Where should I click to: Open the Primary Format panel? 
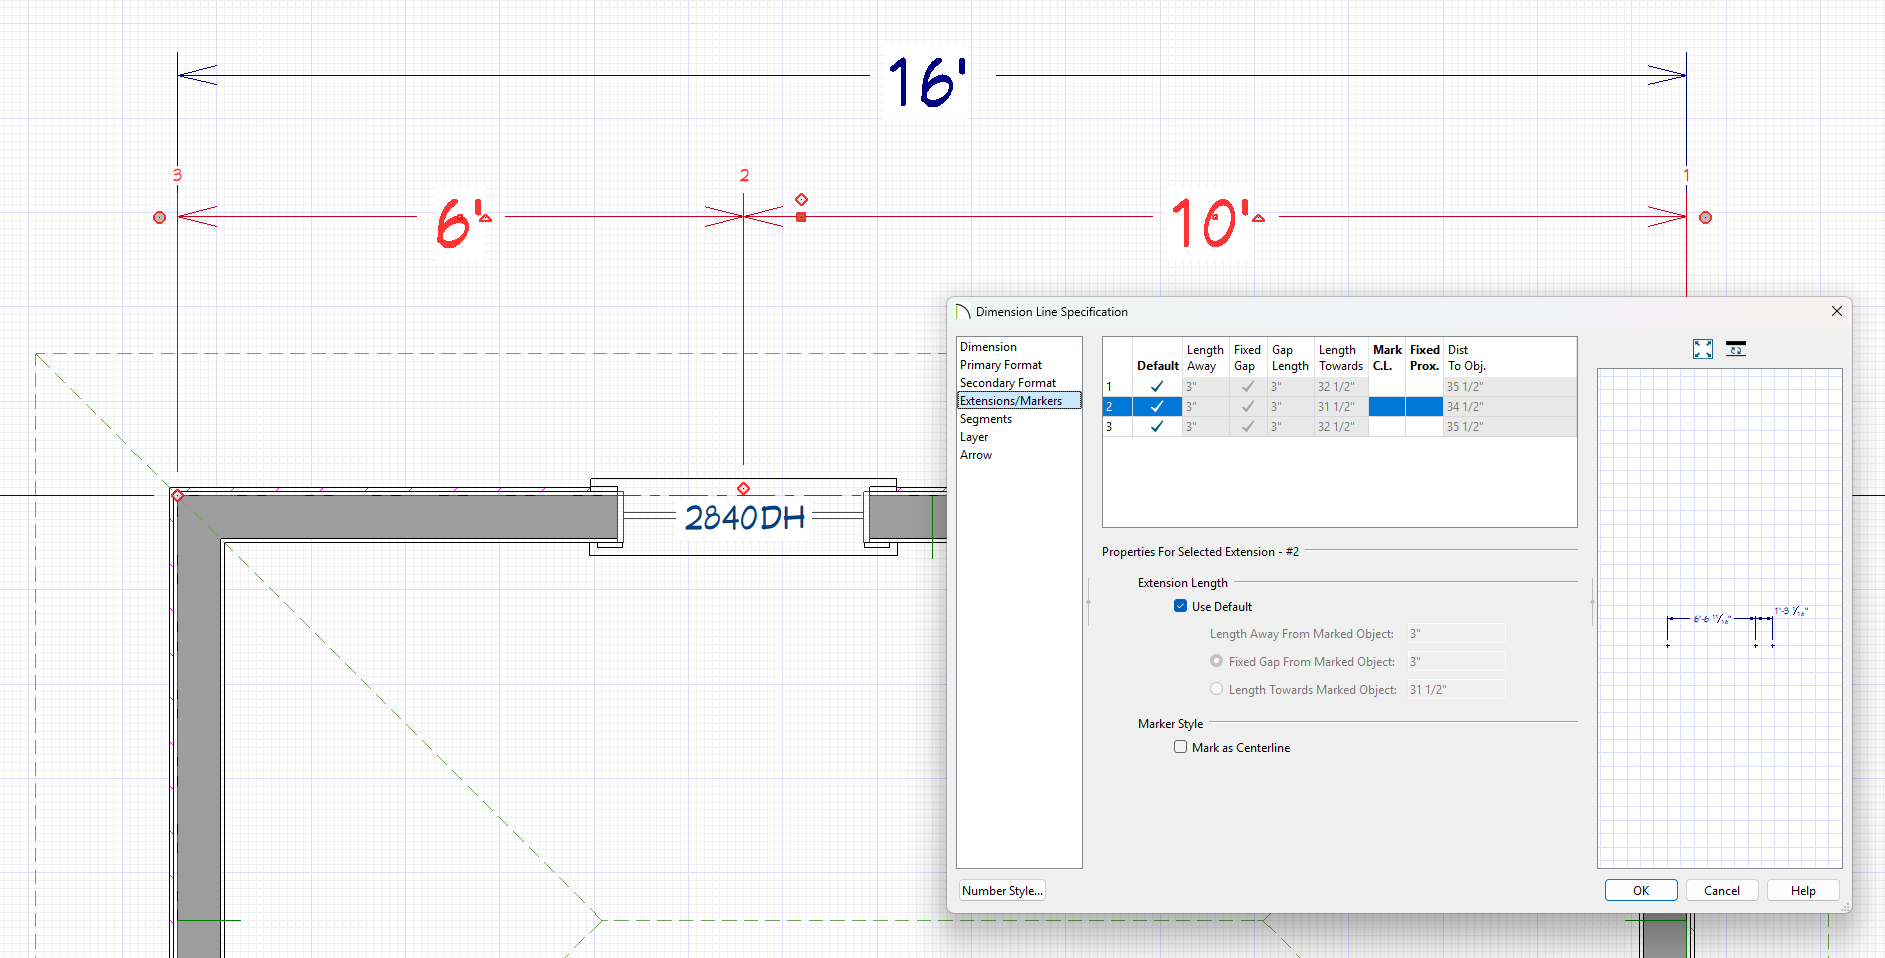[x=1001, y=365]
